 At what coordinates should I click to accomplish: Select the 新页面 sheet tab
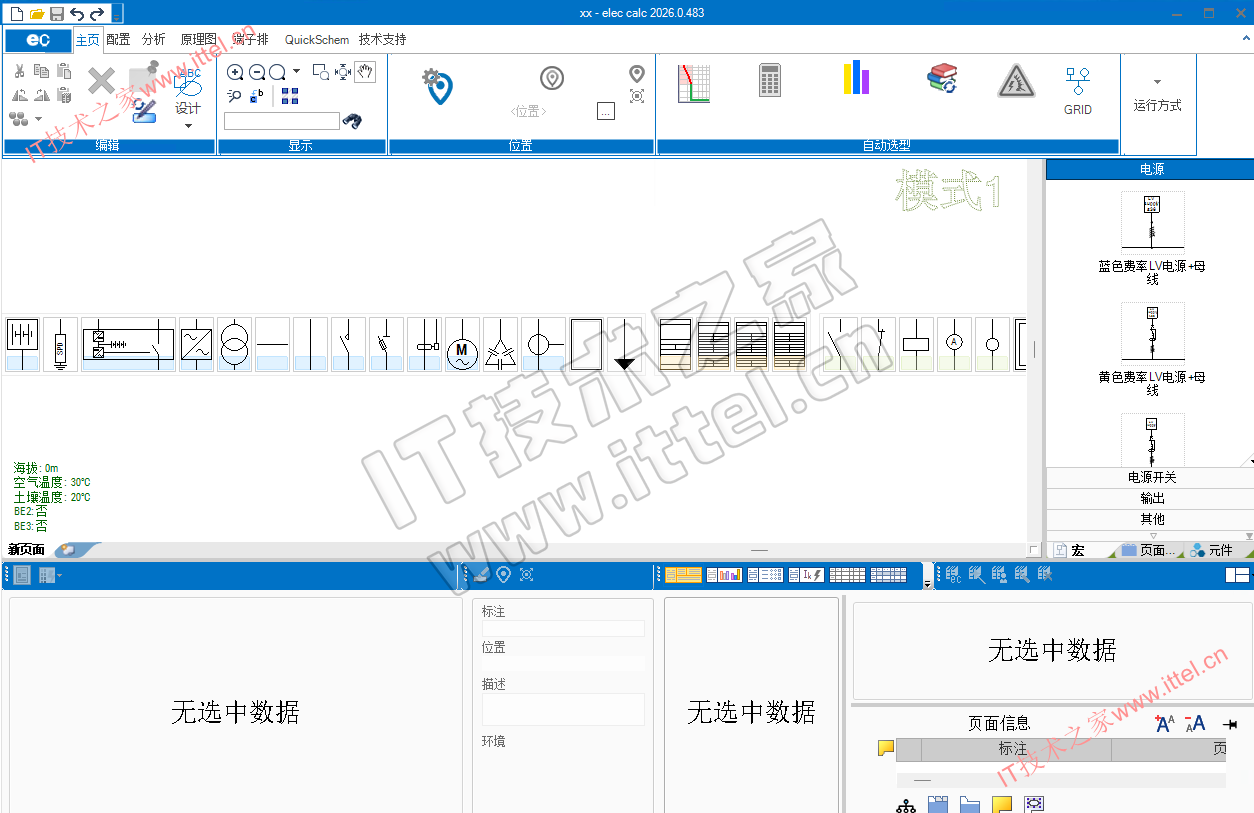point(26,550)
